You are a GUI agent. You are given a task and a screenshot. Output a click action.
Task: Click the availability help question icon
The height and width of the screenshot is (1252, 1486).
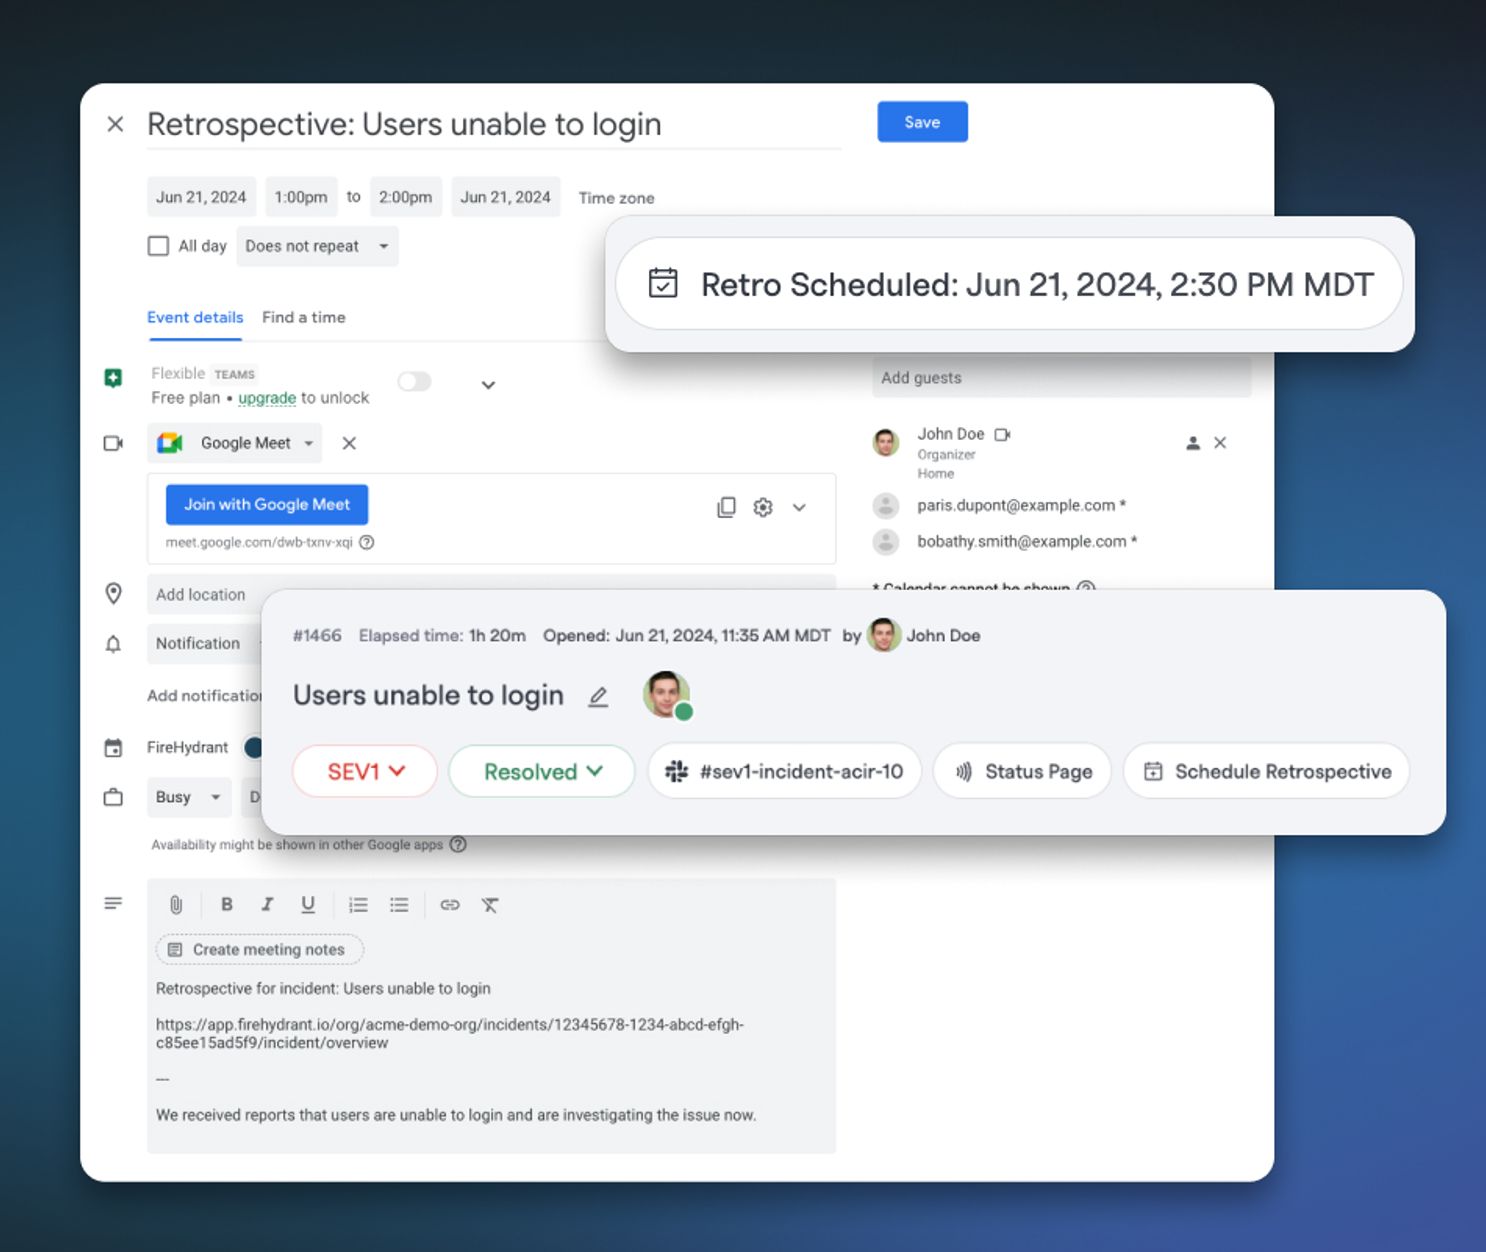(458, 844)
